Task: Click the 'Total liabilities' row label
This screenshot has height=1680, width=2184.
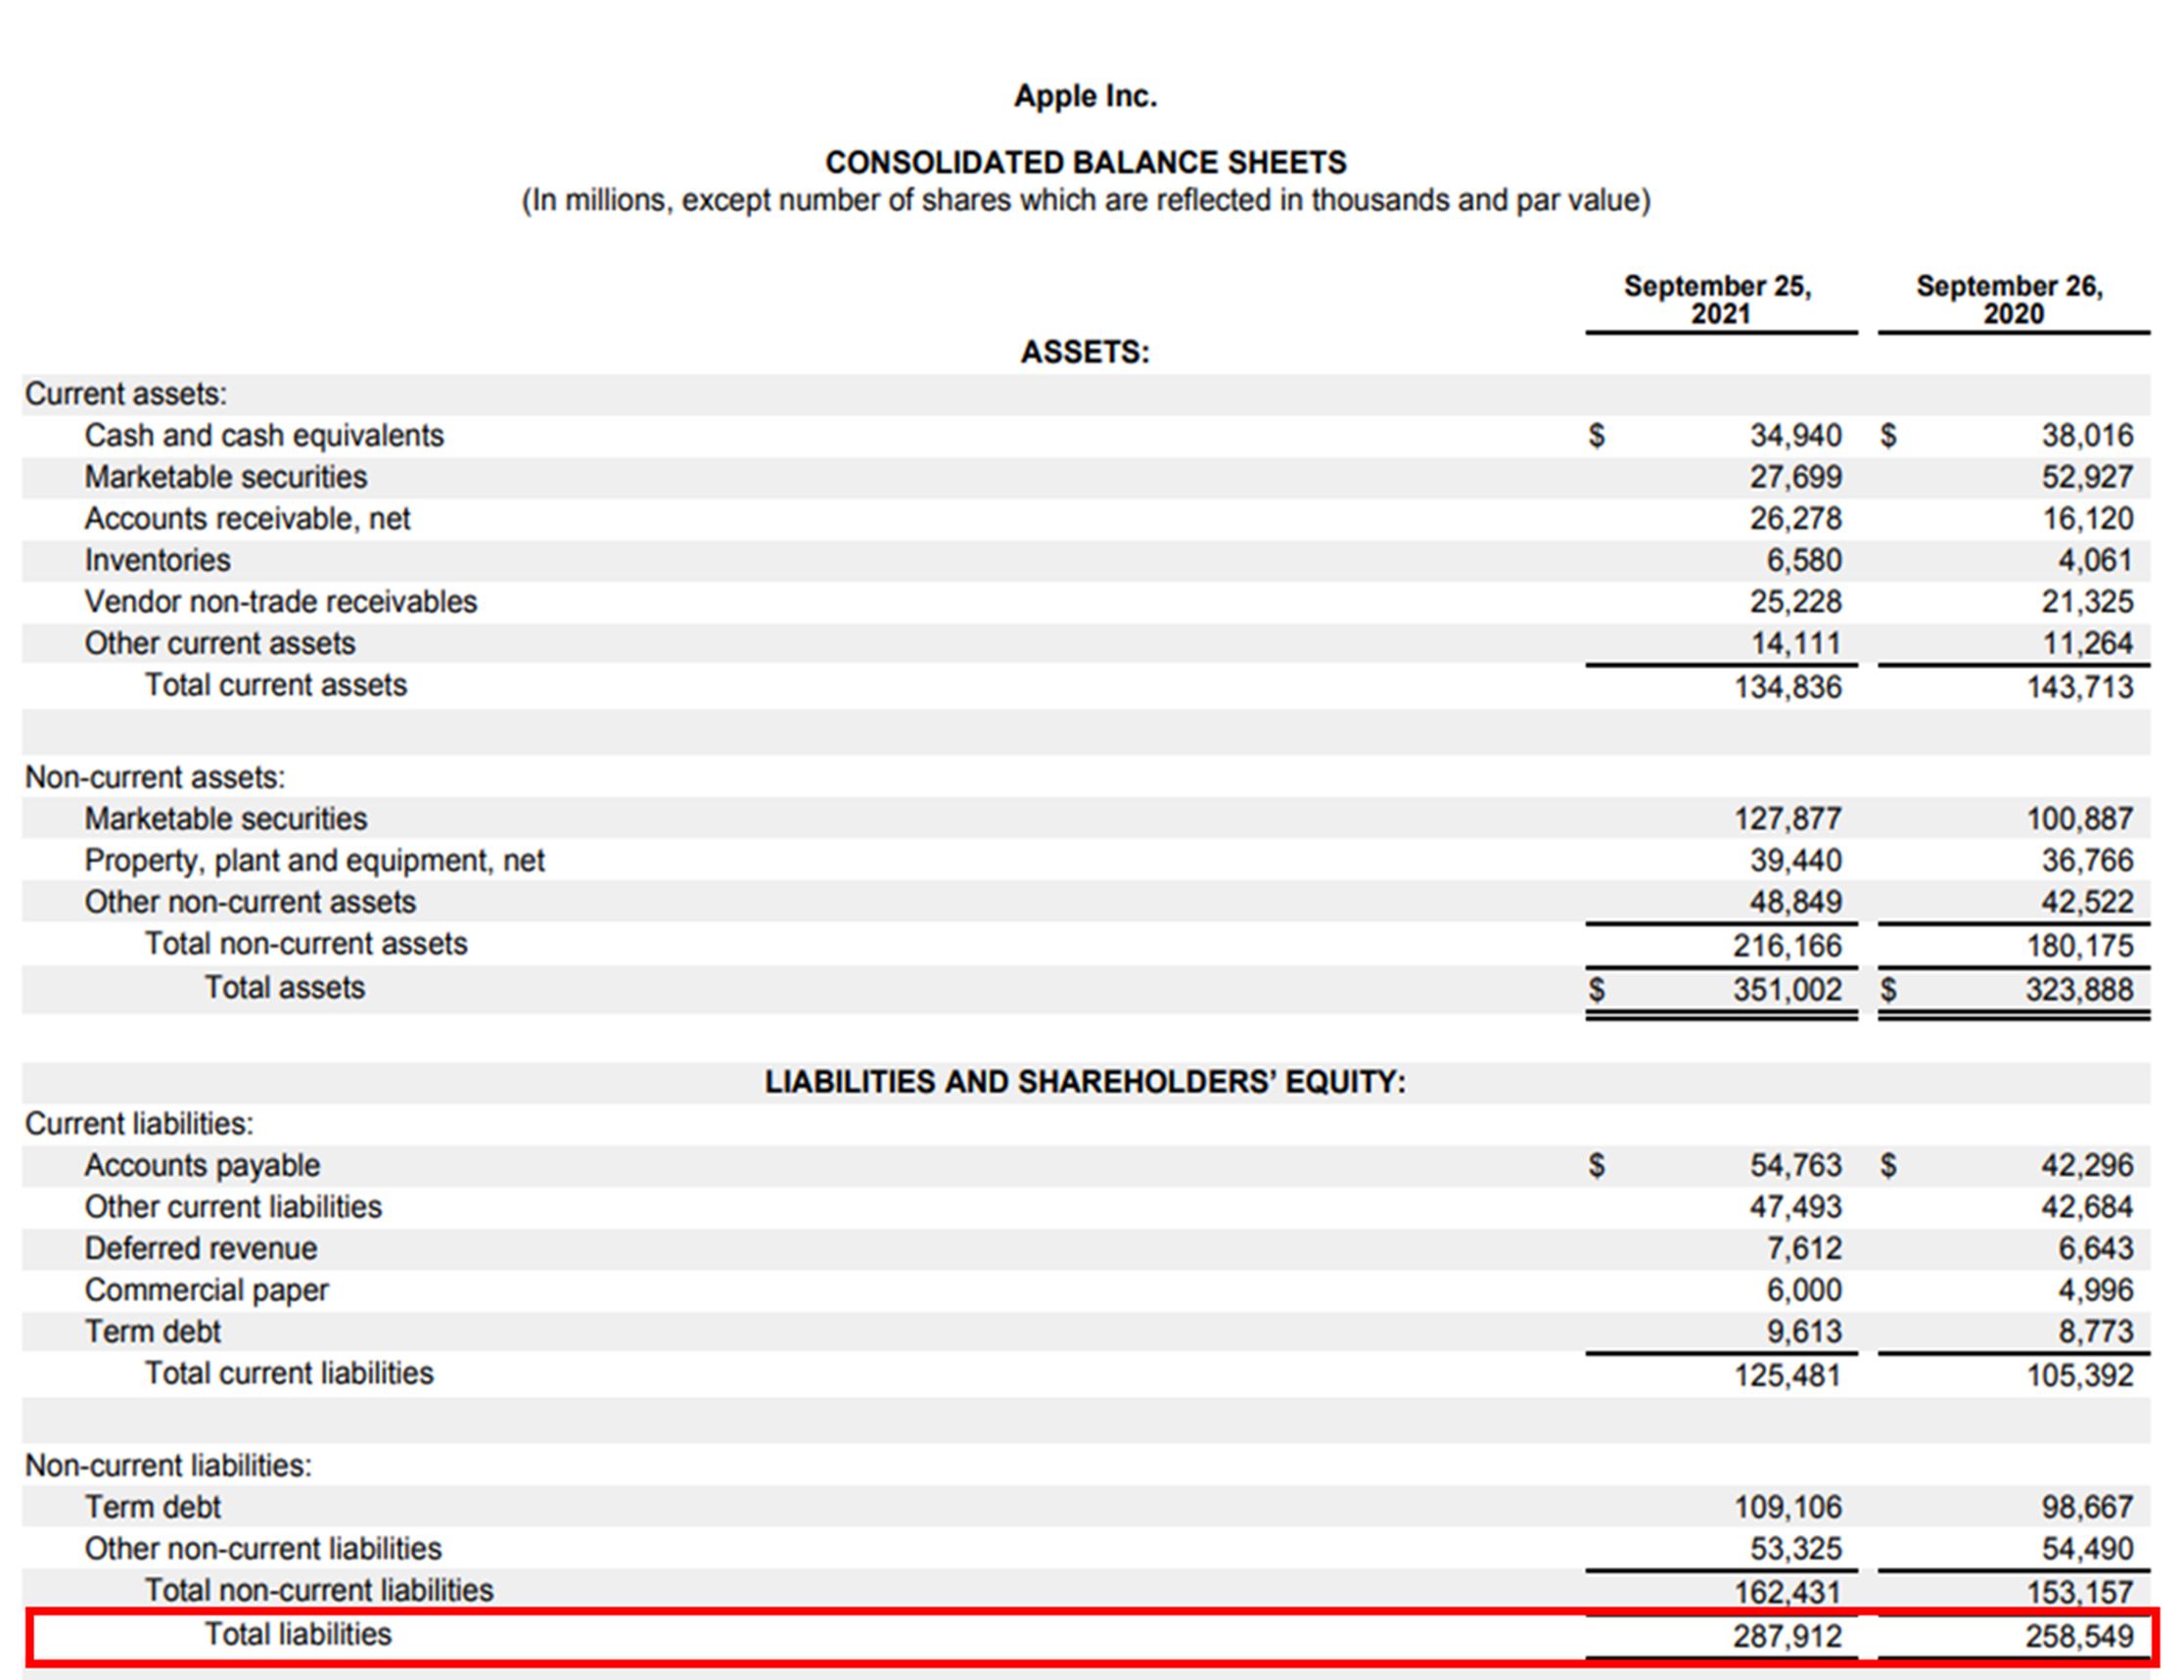Action: 298,1635
